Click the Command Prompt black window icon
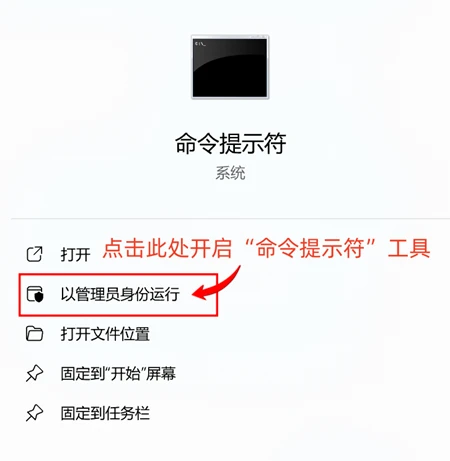Screen dimensions: 450x461 [230, 67]
